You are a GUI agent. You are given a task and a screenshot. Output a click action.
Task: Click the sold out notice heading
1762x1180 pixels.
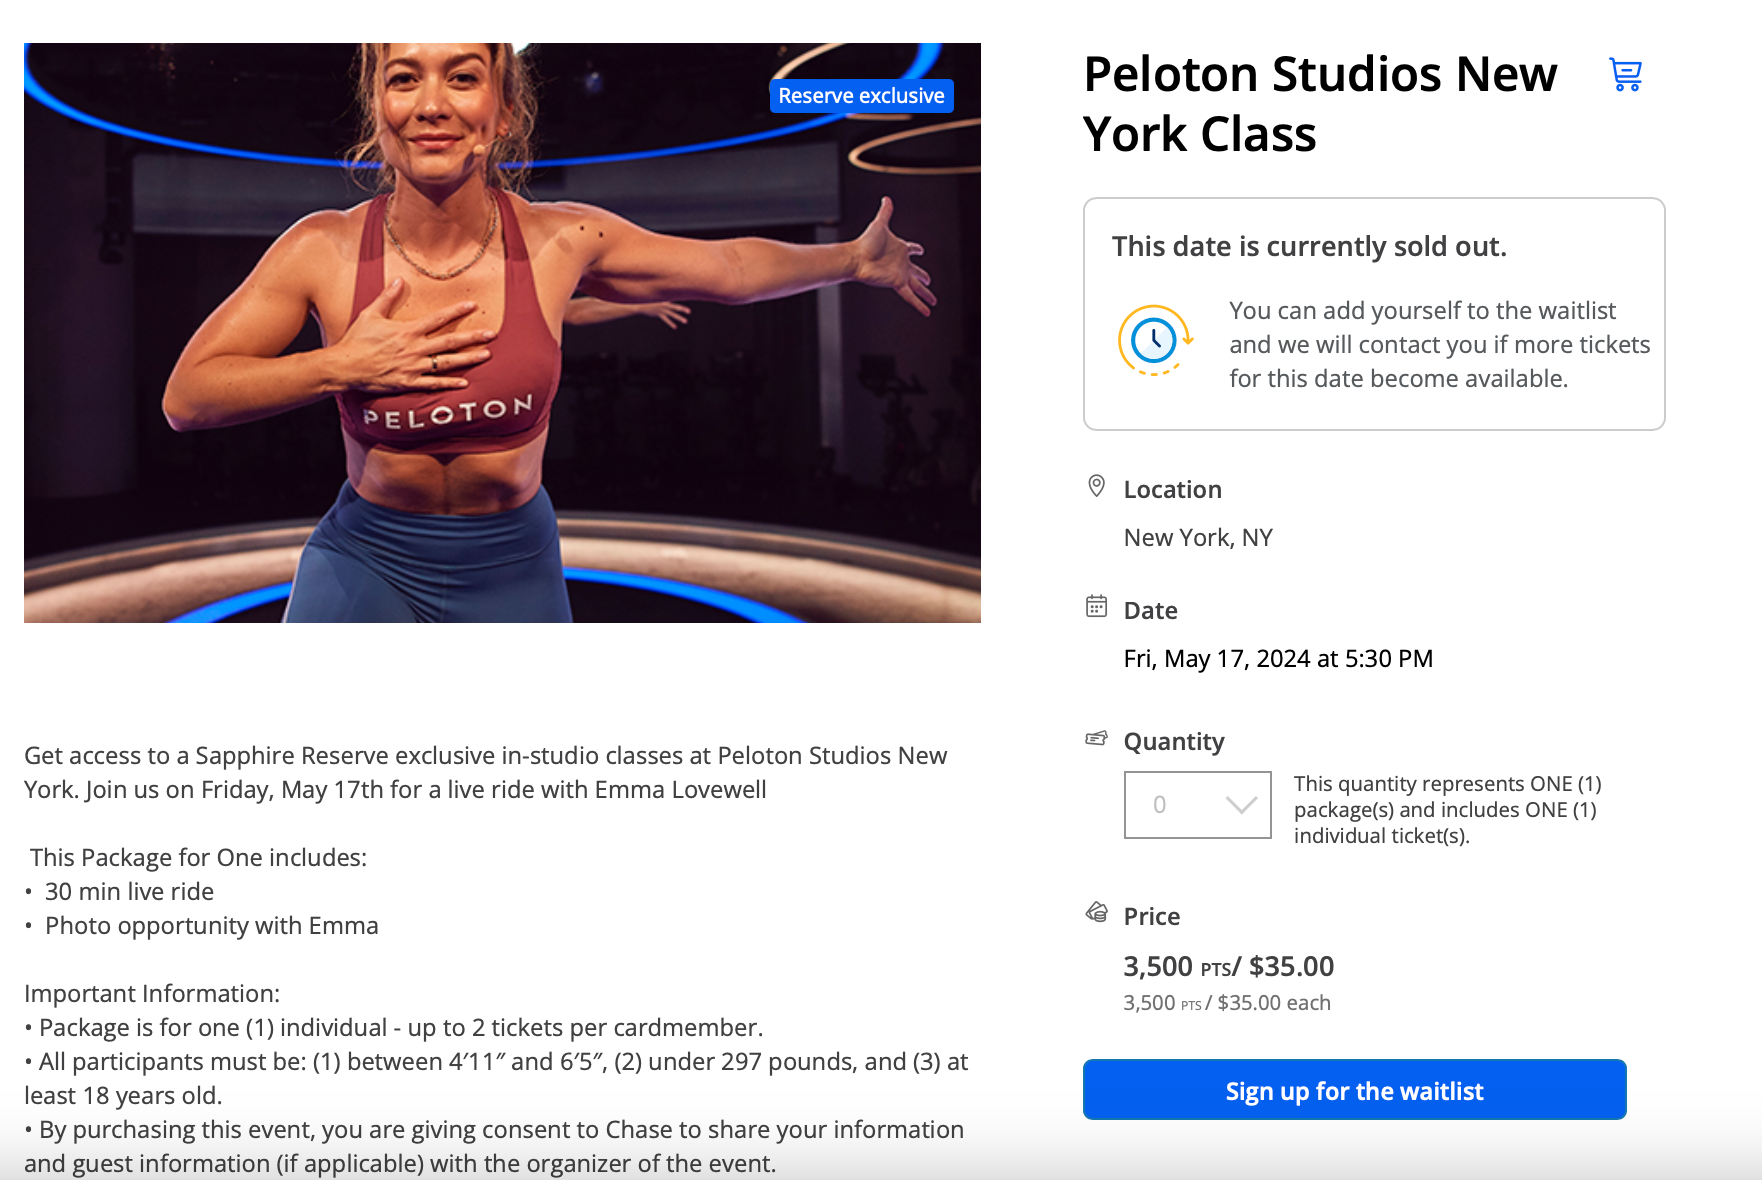1309,247
